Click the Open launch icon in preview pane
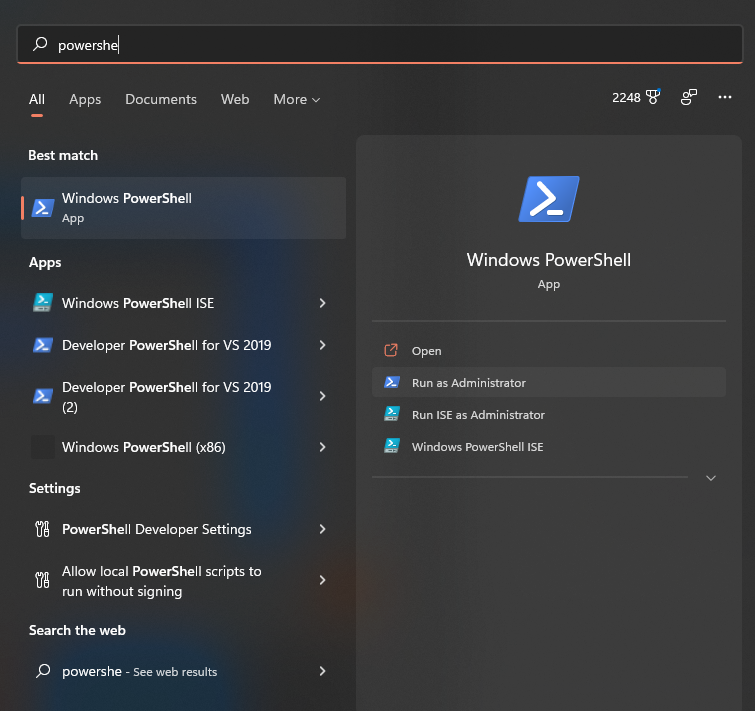The image size is (755, 711). click(391, 350)
